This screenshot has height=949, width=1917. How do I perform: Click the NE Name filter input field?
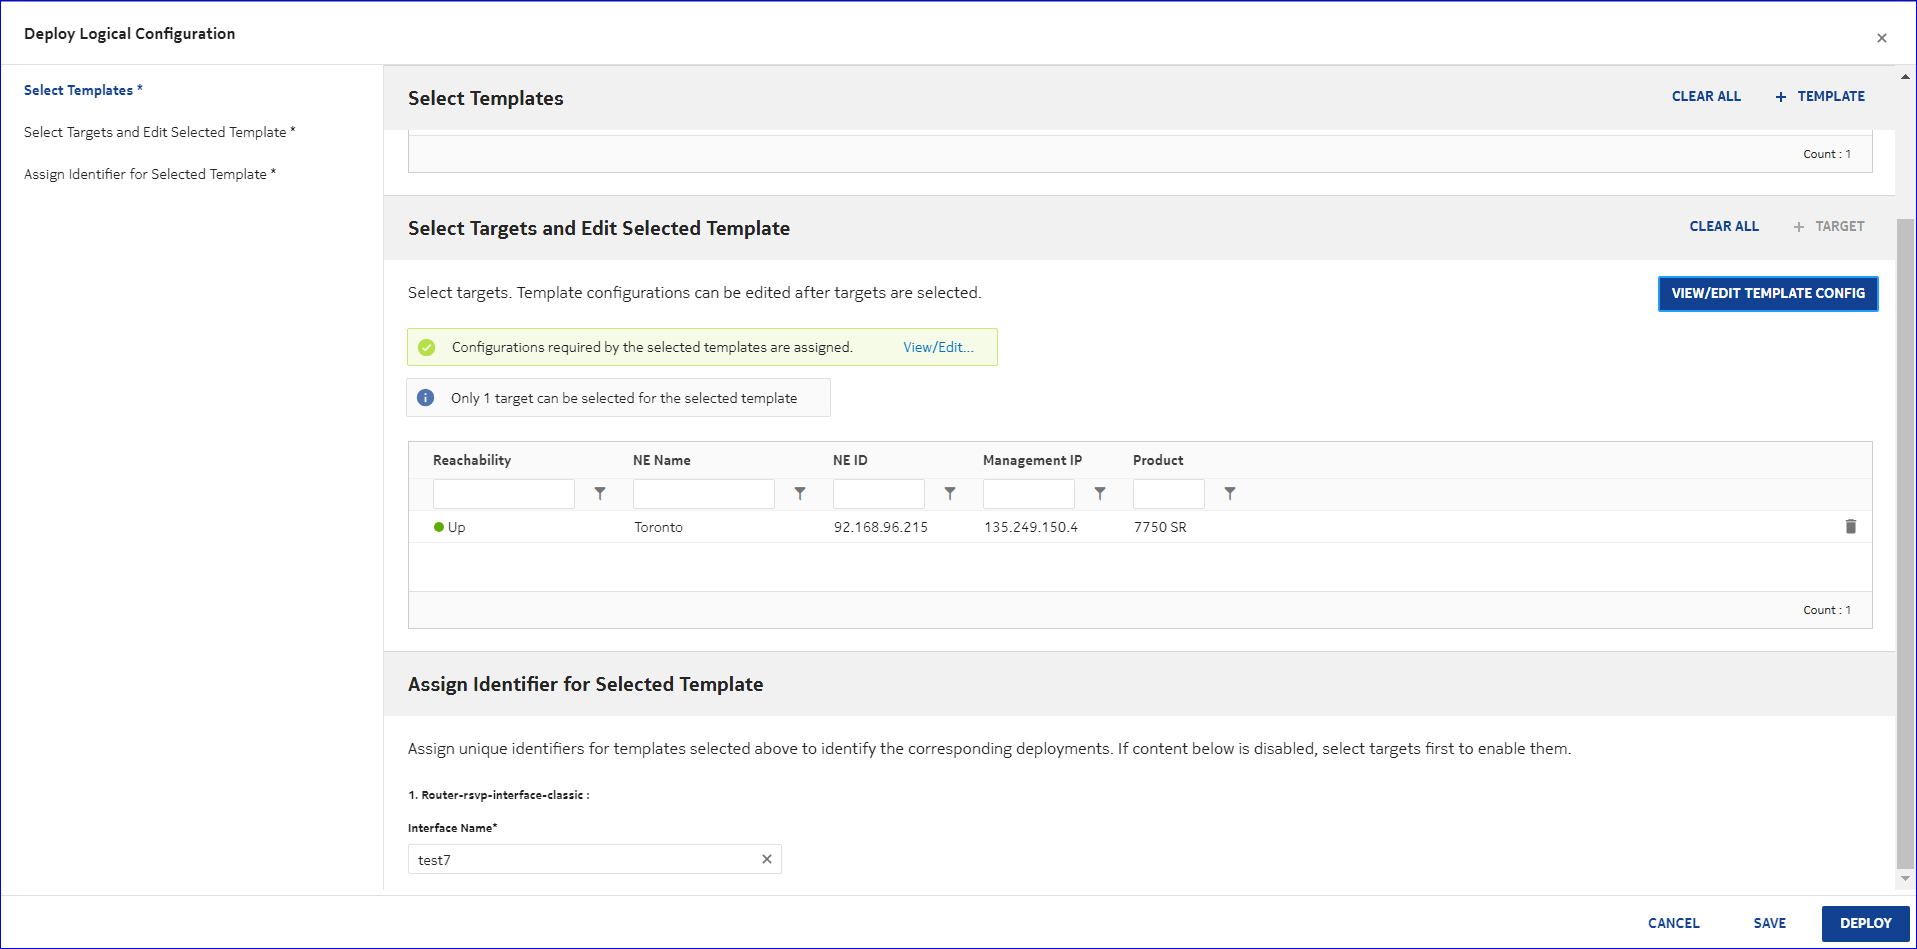pos(703,494)
